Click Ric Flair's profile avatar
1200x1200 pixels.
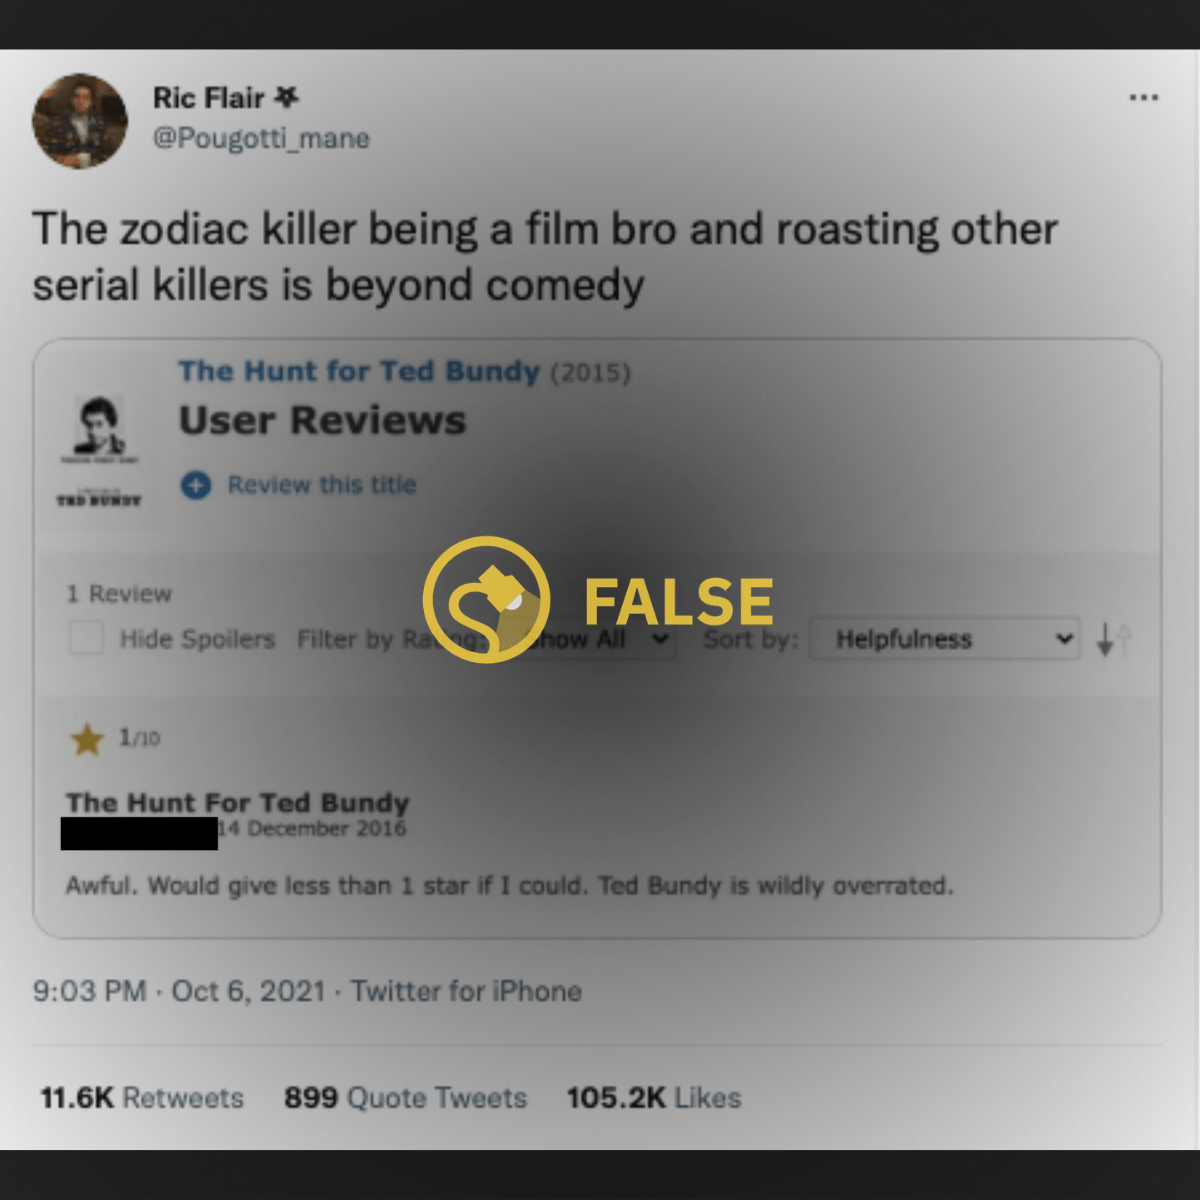click(80, 121)
